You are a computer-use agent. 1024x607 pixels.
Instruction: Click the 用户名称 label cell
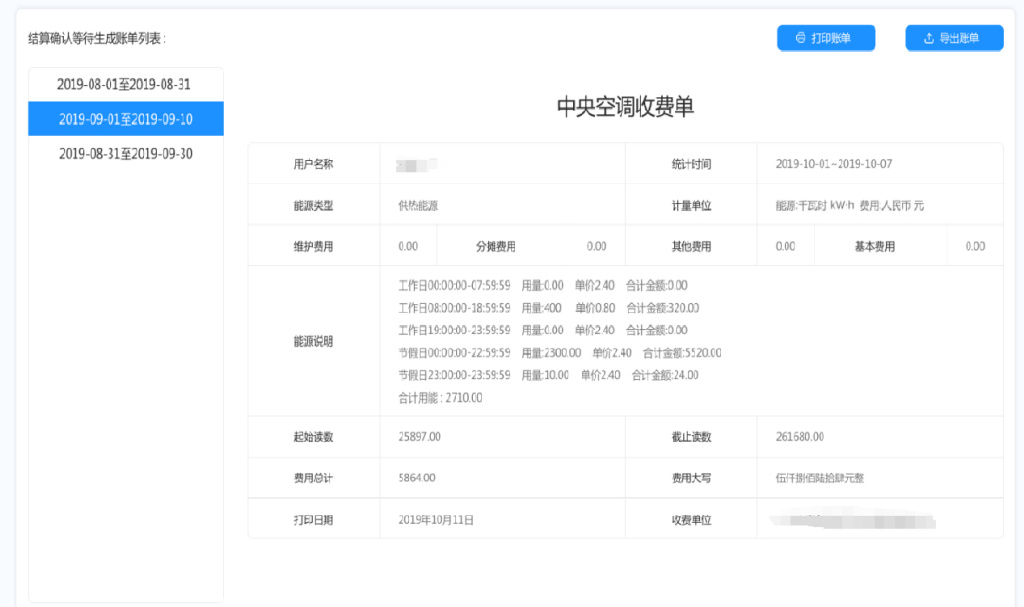coord(313,164)
